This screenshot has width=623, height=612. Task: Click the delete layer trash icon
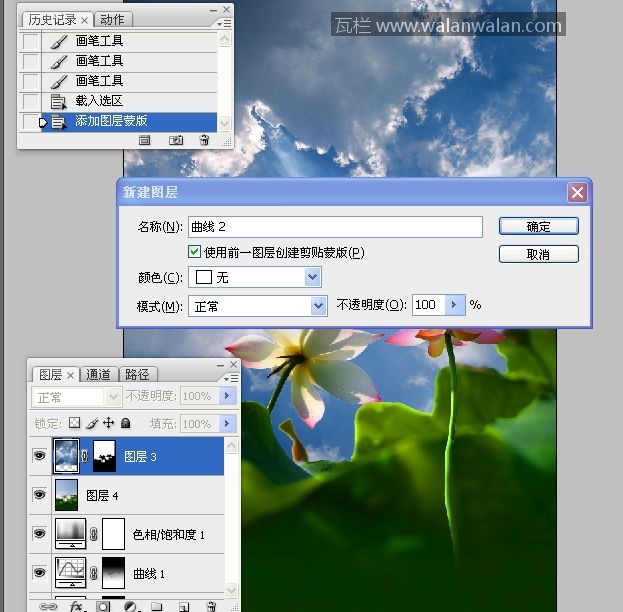210,606
